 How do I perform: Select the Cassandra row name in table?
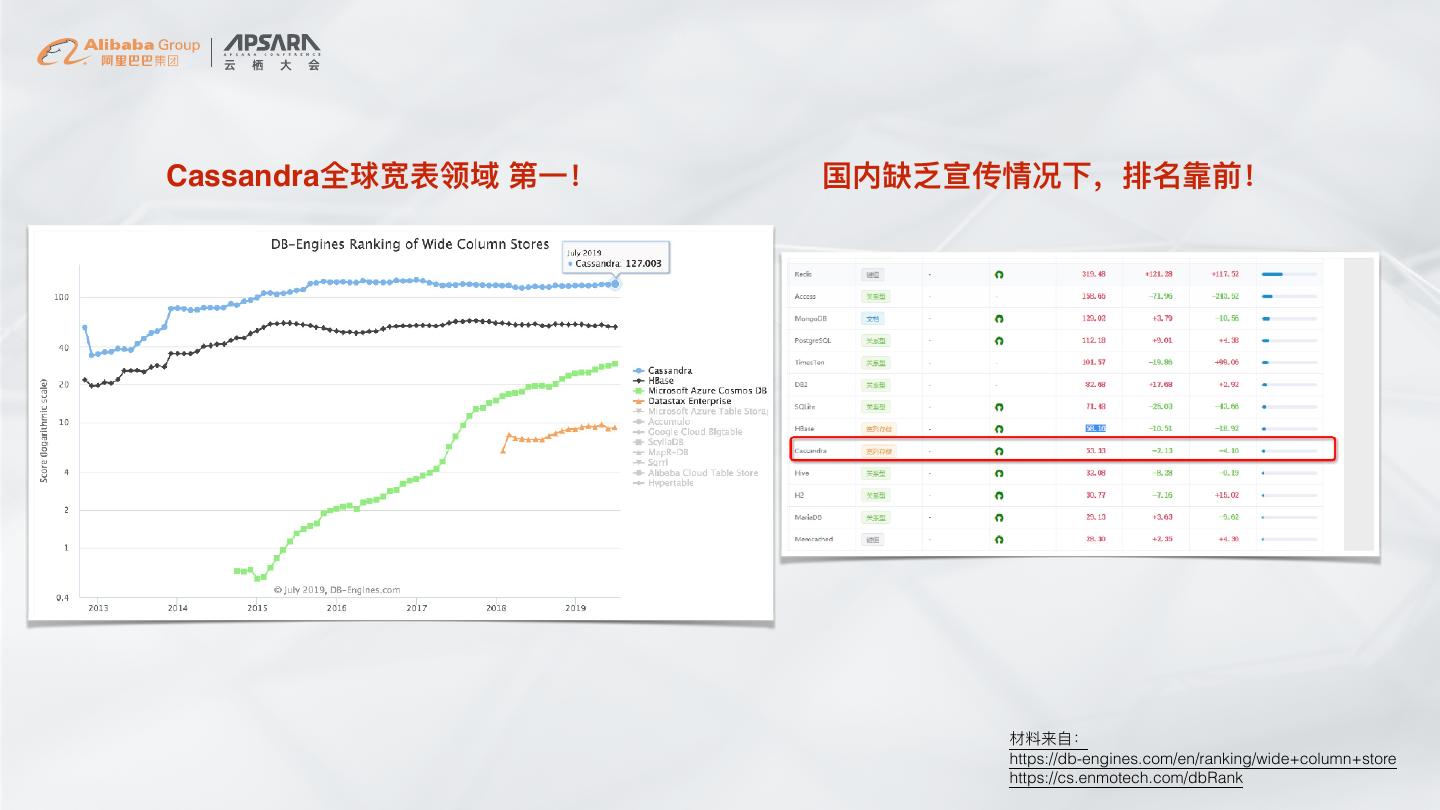(810, 450)
